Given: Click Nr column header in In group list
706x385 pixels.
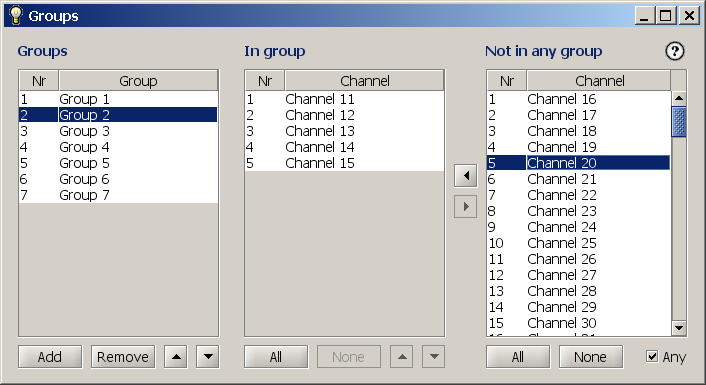Looking at the screenshot, I should pos(265,81).
